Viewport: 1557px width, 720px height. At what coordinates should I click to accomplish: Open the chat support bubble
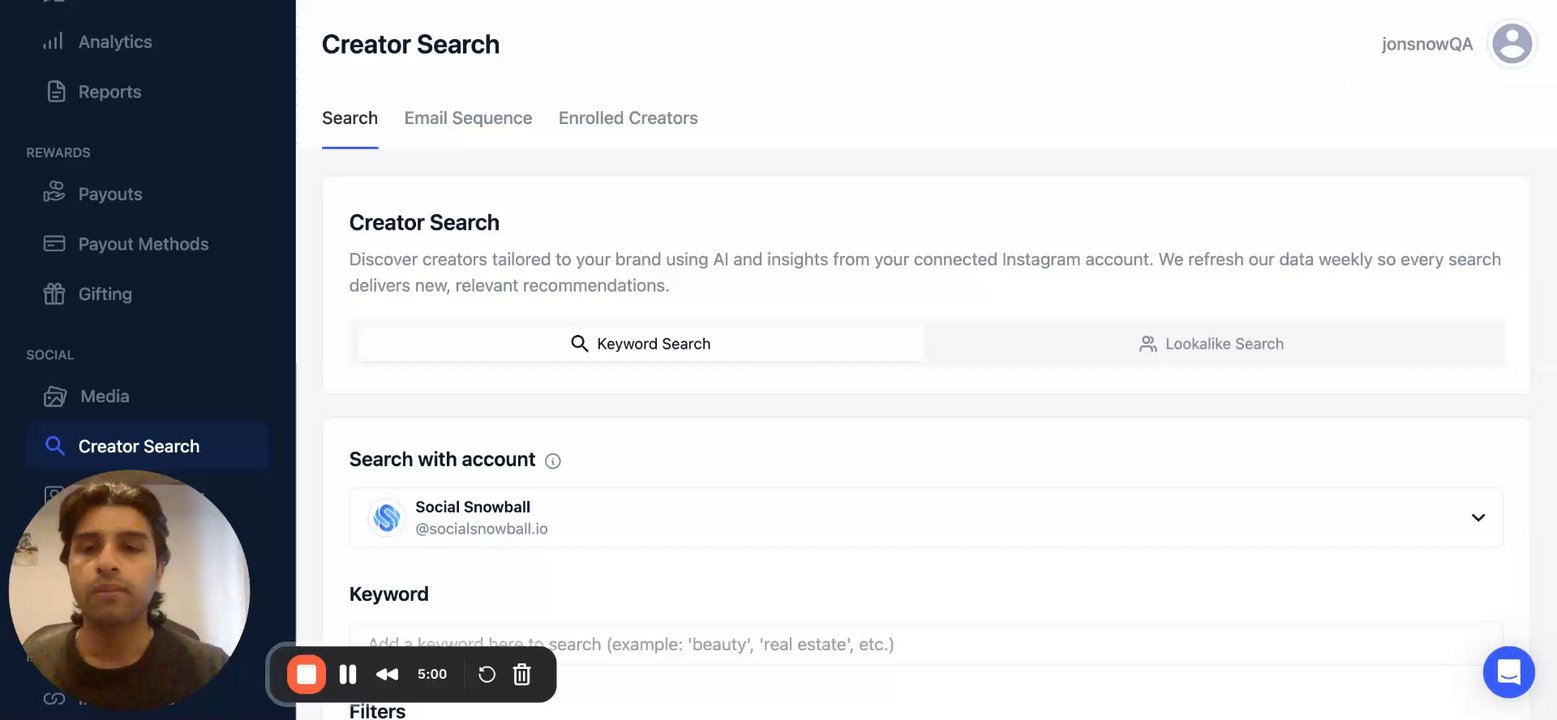1508,671
